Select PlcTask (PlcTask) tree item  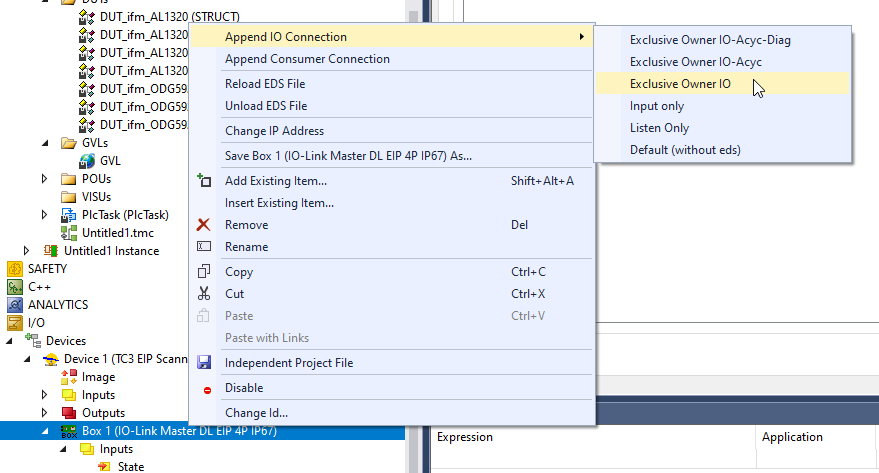point(125,215)
